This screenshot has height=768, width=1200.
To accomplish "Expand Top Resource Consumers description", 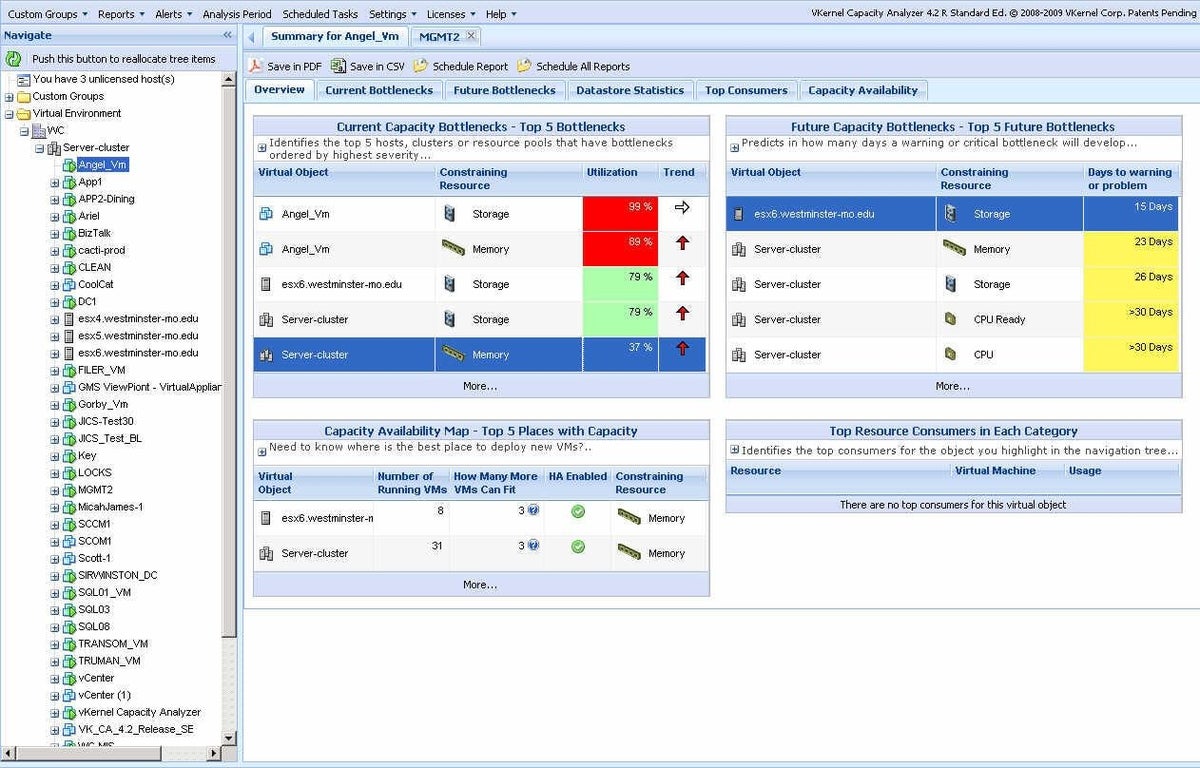I will pyautogui.click(x=734, y=450).
